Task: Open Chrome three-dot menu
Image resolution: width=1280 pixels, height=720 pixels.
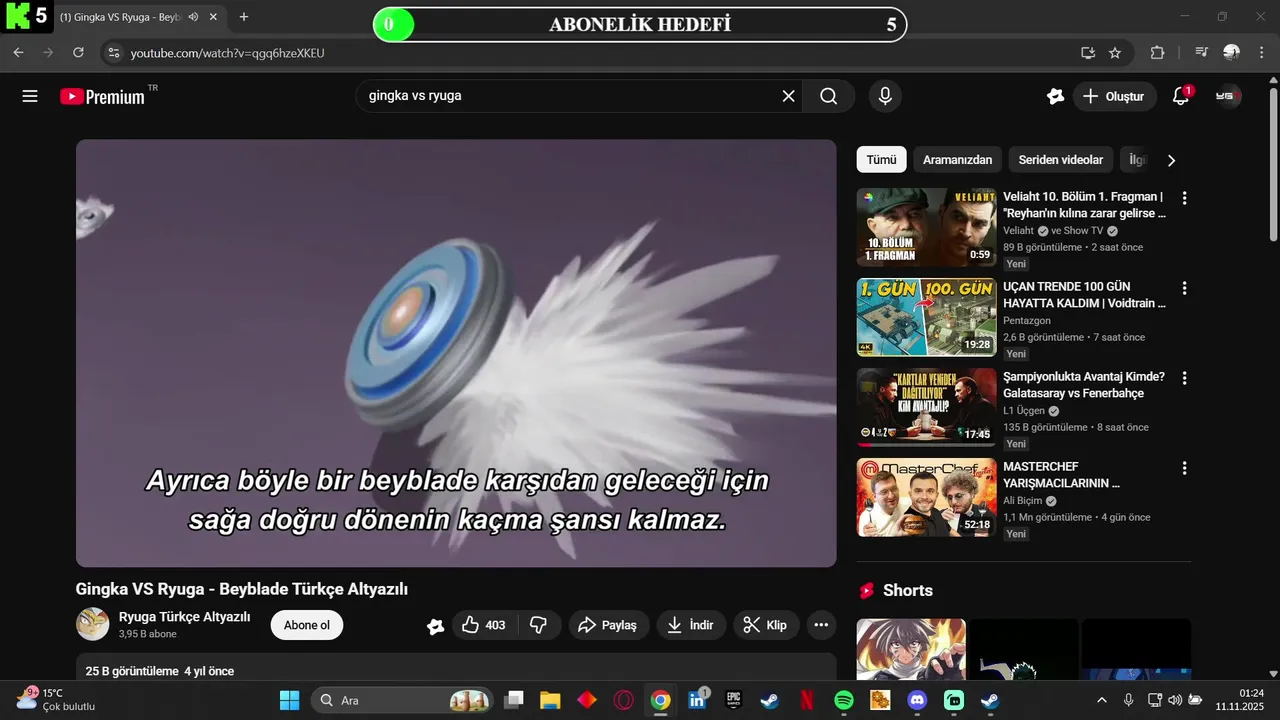Action: pos(1261,52)
